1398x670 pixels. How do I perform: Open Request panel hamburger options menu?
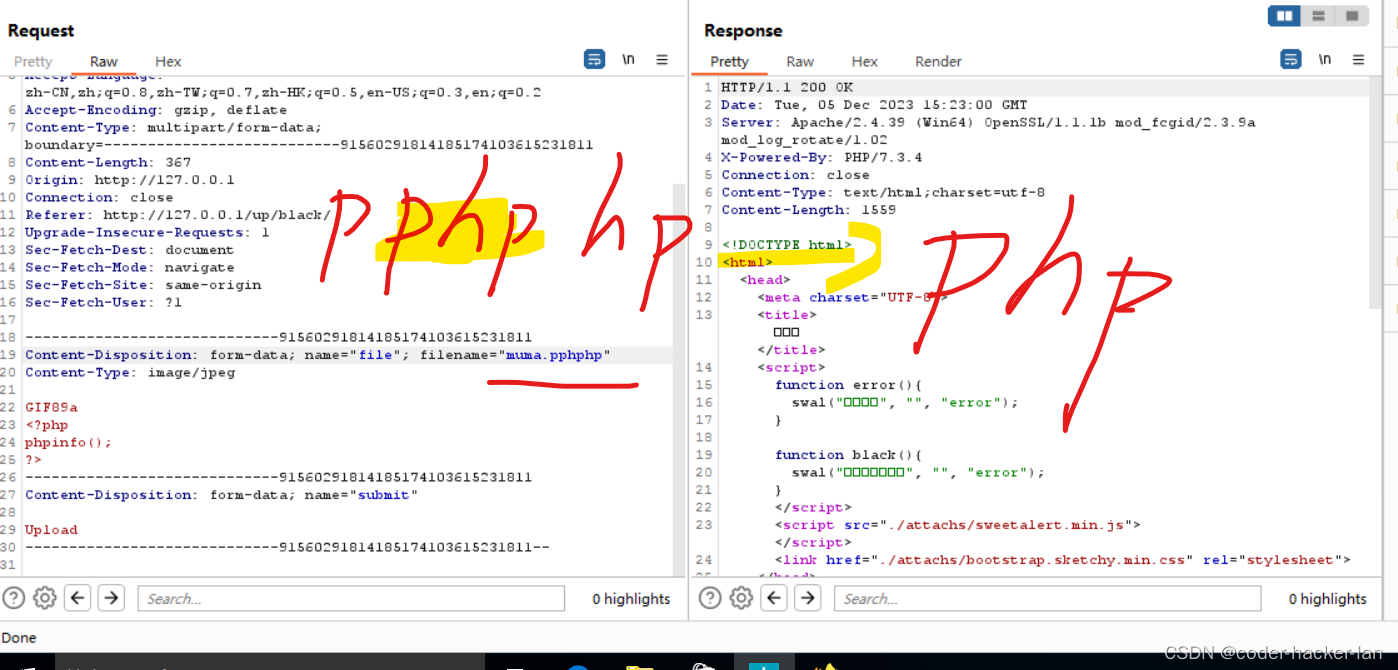[x=662, y=60]
